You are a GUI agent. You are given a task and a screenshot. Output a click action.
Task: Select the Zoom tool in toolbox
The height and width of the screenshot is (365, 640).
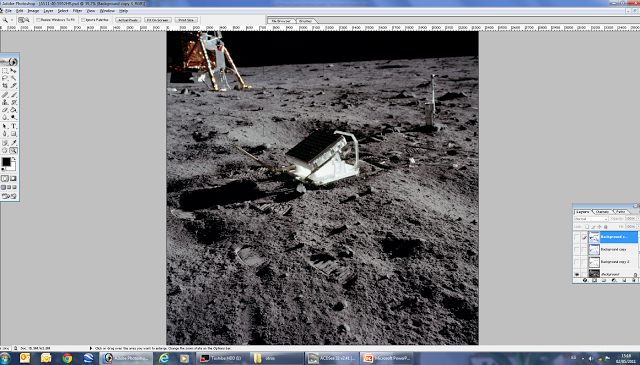click(x=13, y=150)
